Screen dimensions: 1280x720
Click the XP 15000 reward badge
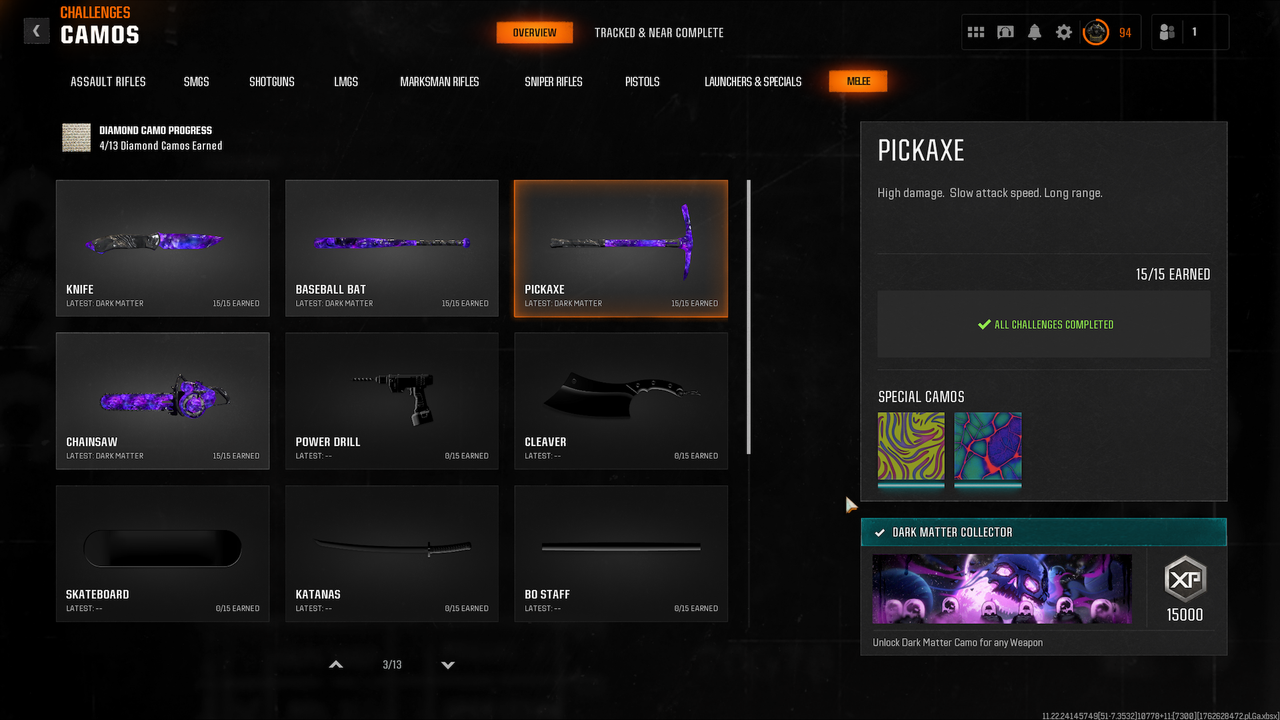(x=1185, y=589)
